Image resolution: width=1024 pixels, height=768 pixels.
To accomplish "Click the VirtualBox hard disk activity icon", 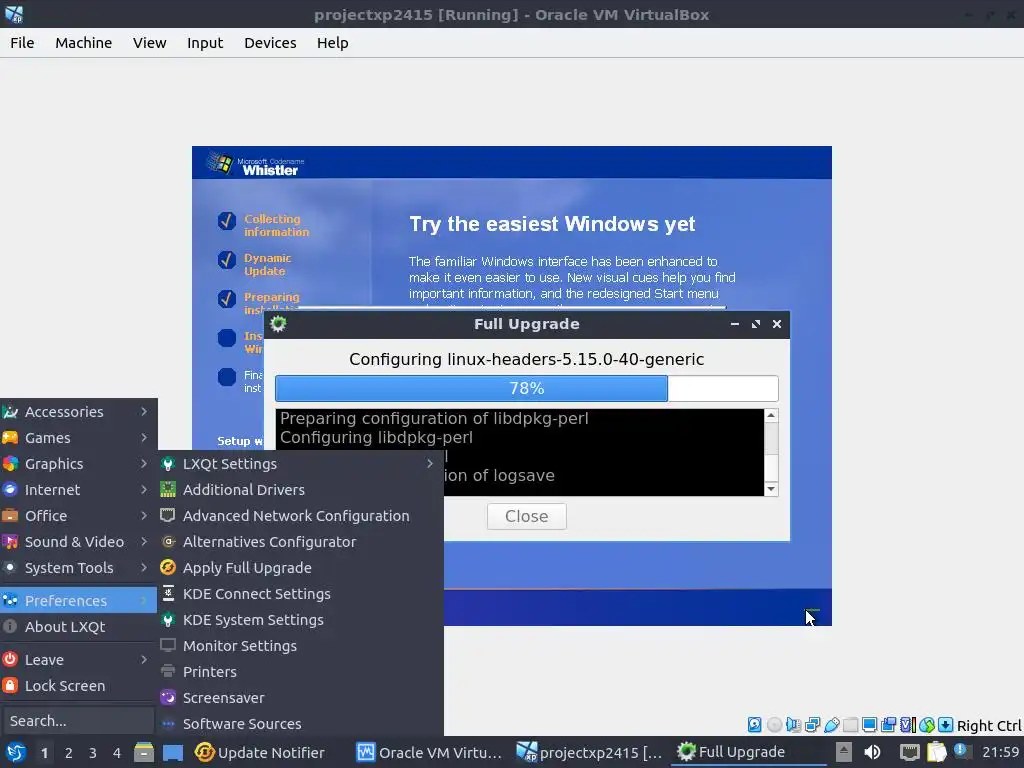I will [x=754, y=724].
